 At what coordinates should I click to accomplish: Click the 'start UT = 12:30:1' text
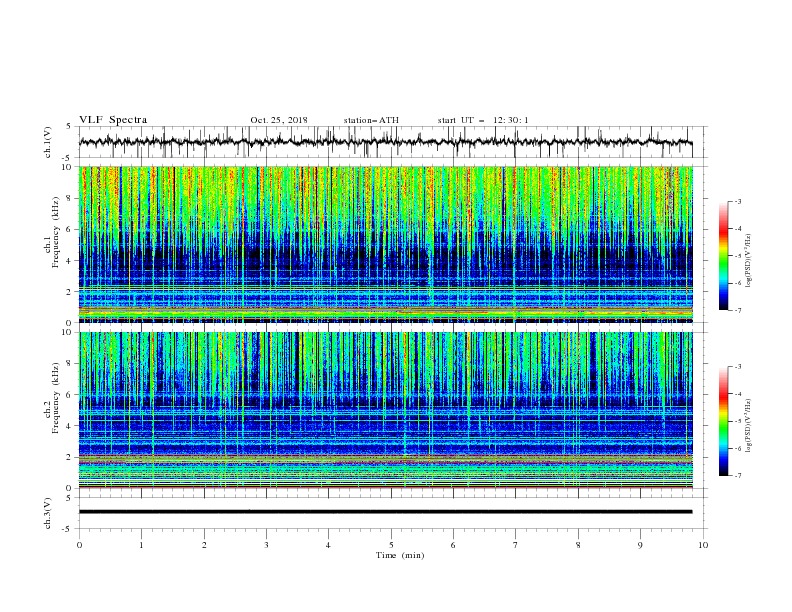click(483, 120)
